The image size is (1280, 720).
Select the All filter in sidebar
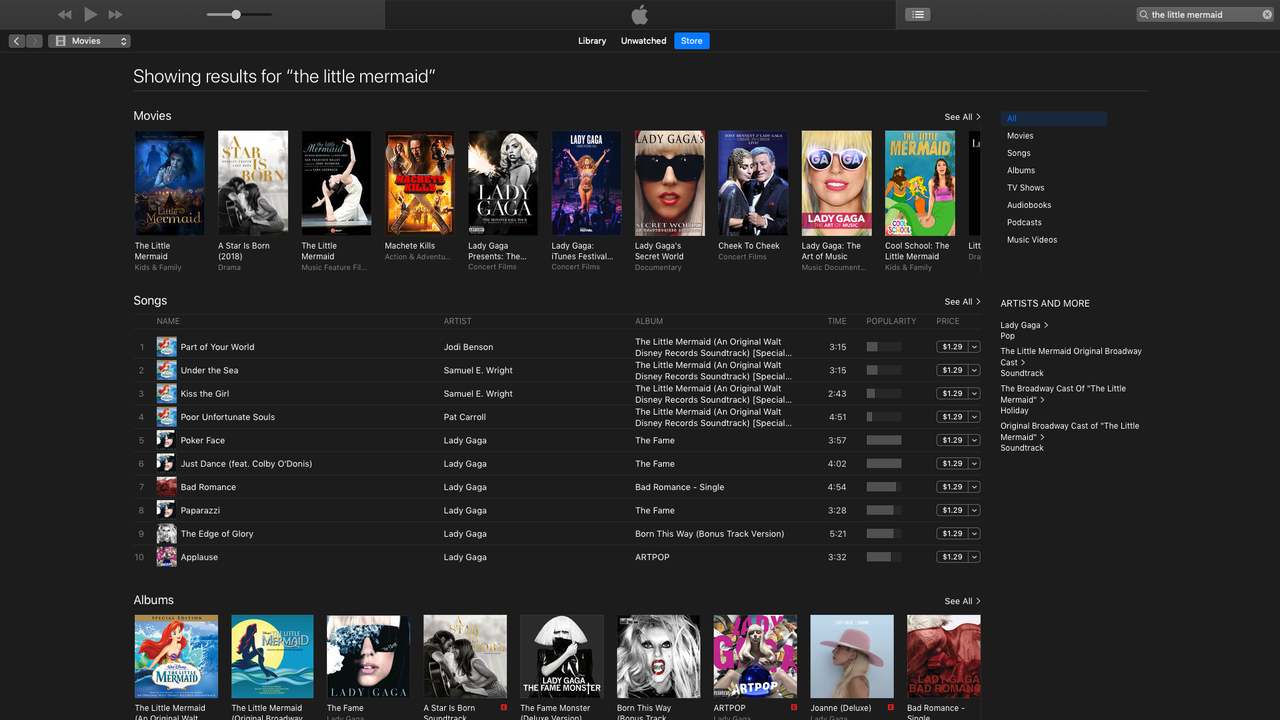[x=1053, y=118]
